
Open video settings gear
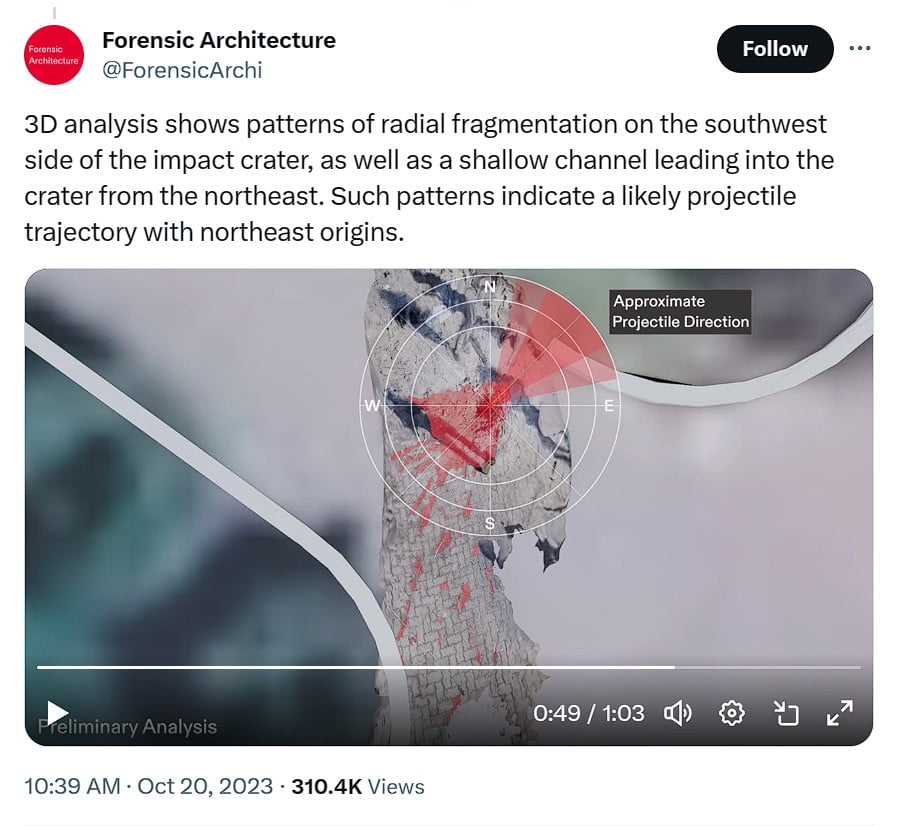(x=732, y=714)
